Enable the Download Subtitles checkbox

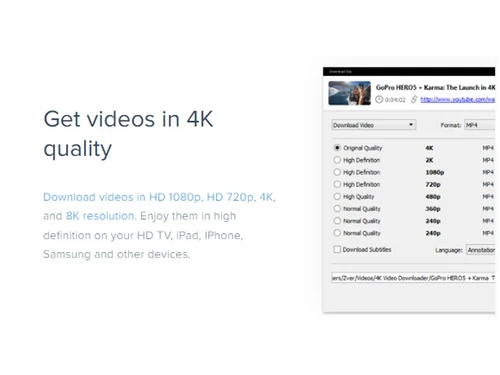tap(337, 249)
